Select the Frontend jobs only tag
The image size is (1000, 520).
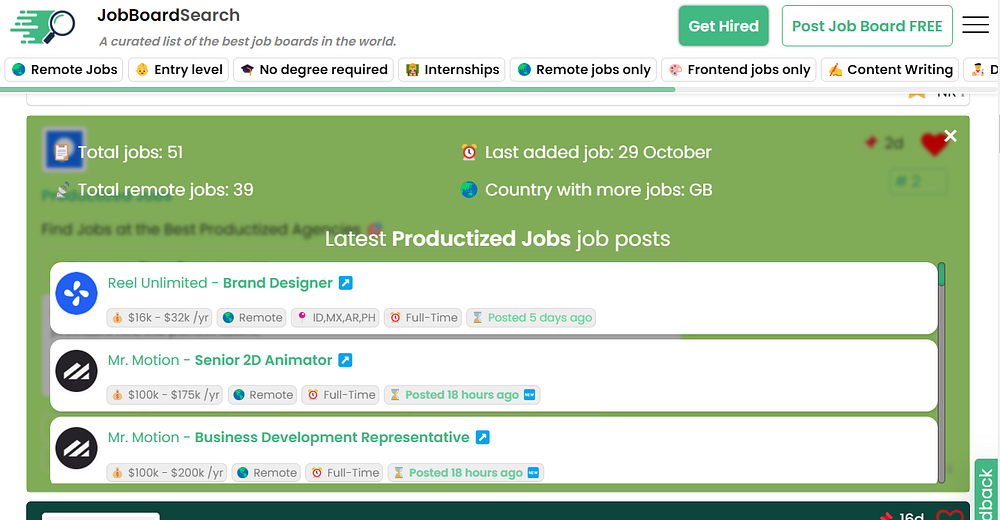tap(739, 70)
